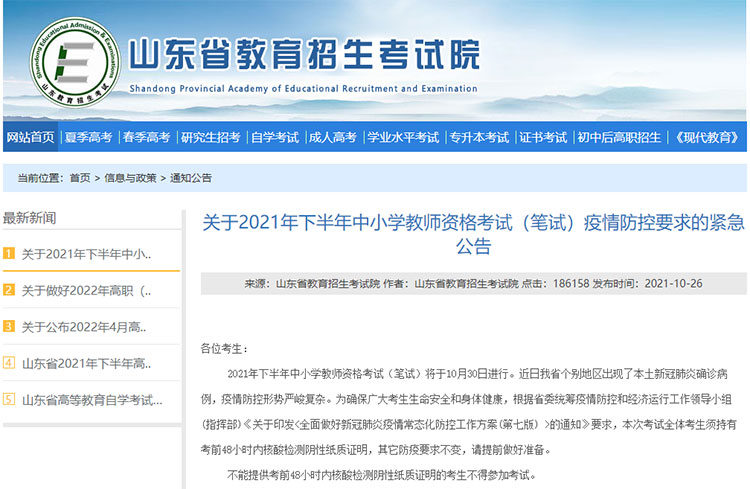The height and width of the screenshot is (489, 750).
Task: Select 成人高考 in the navigation bar
Action: 332,137
